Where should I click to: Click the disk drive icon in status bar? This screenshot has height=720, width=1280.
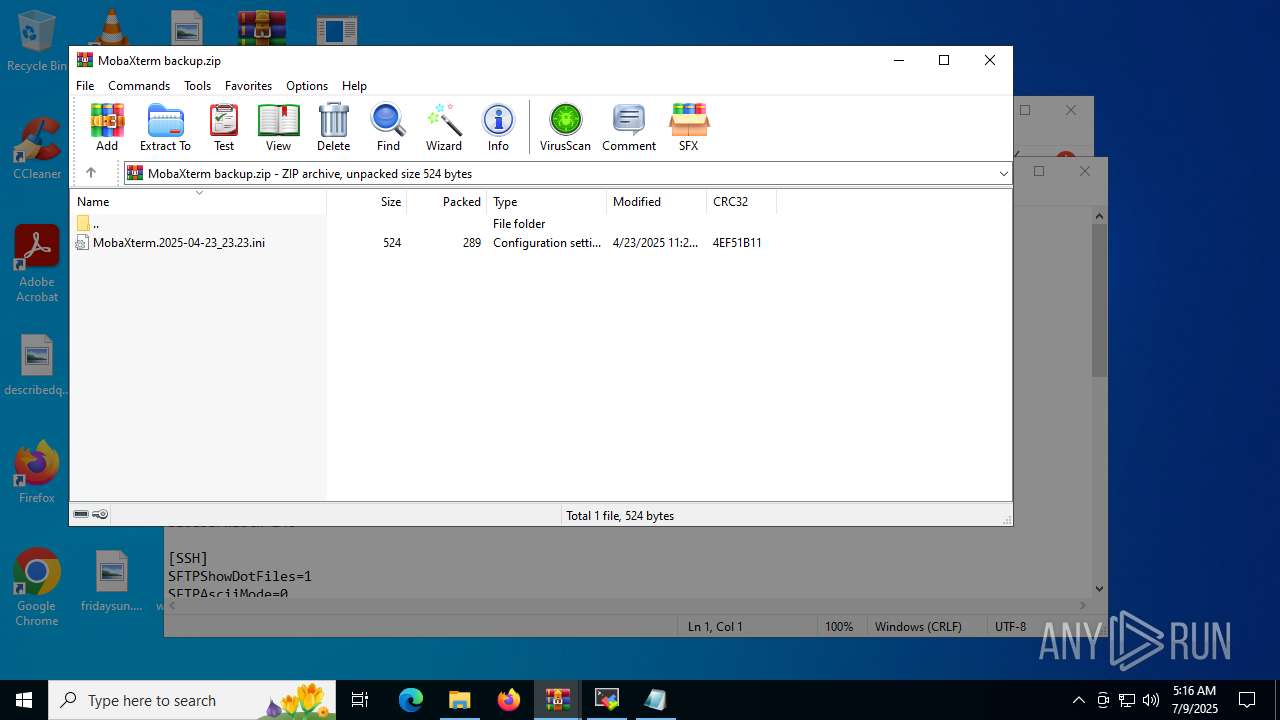[81, 514]
